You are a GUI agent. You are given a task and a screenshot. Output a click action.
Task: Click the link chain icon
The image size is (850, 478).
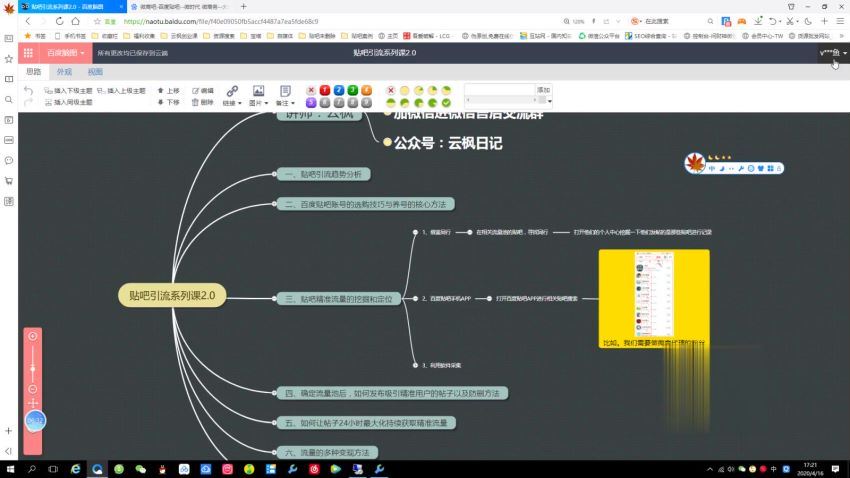232,91
